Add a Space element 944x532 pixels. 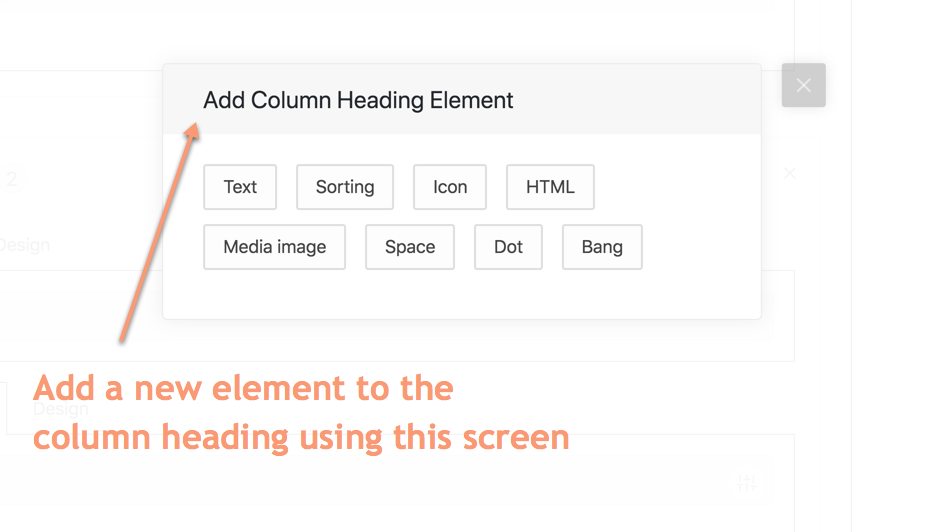point(410,247)
